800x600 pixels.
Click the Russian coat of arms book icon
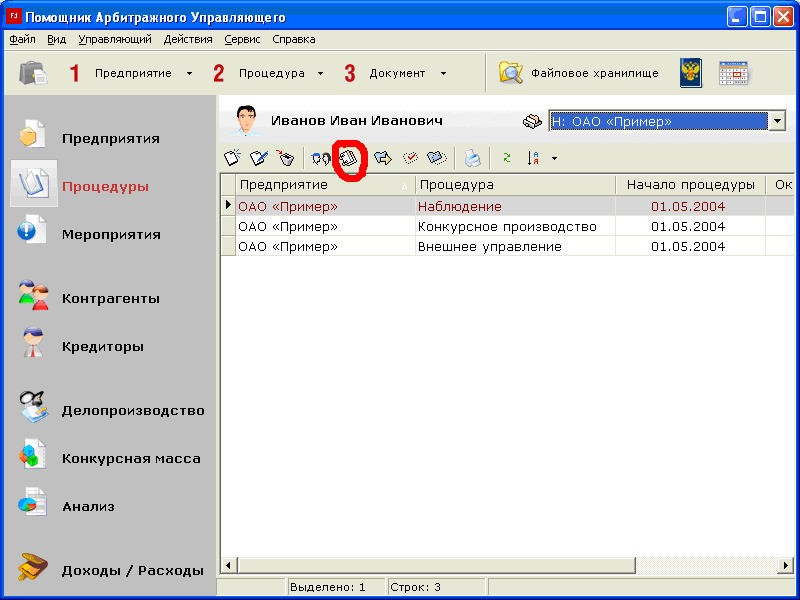[691, 73]
